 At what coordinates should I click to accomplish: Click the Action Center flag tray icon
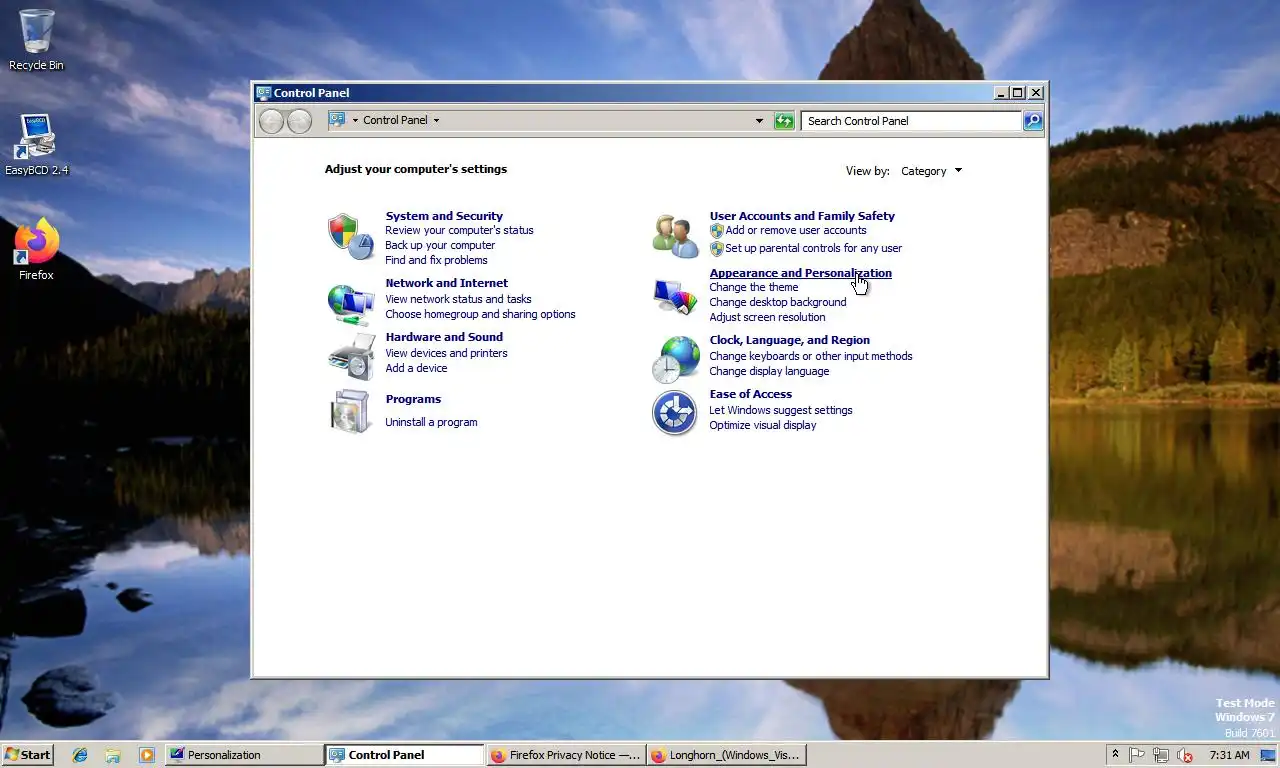1137,755
